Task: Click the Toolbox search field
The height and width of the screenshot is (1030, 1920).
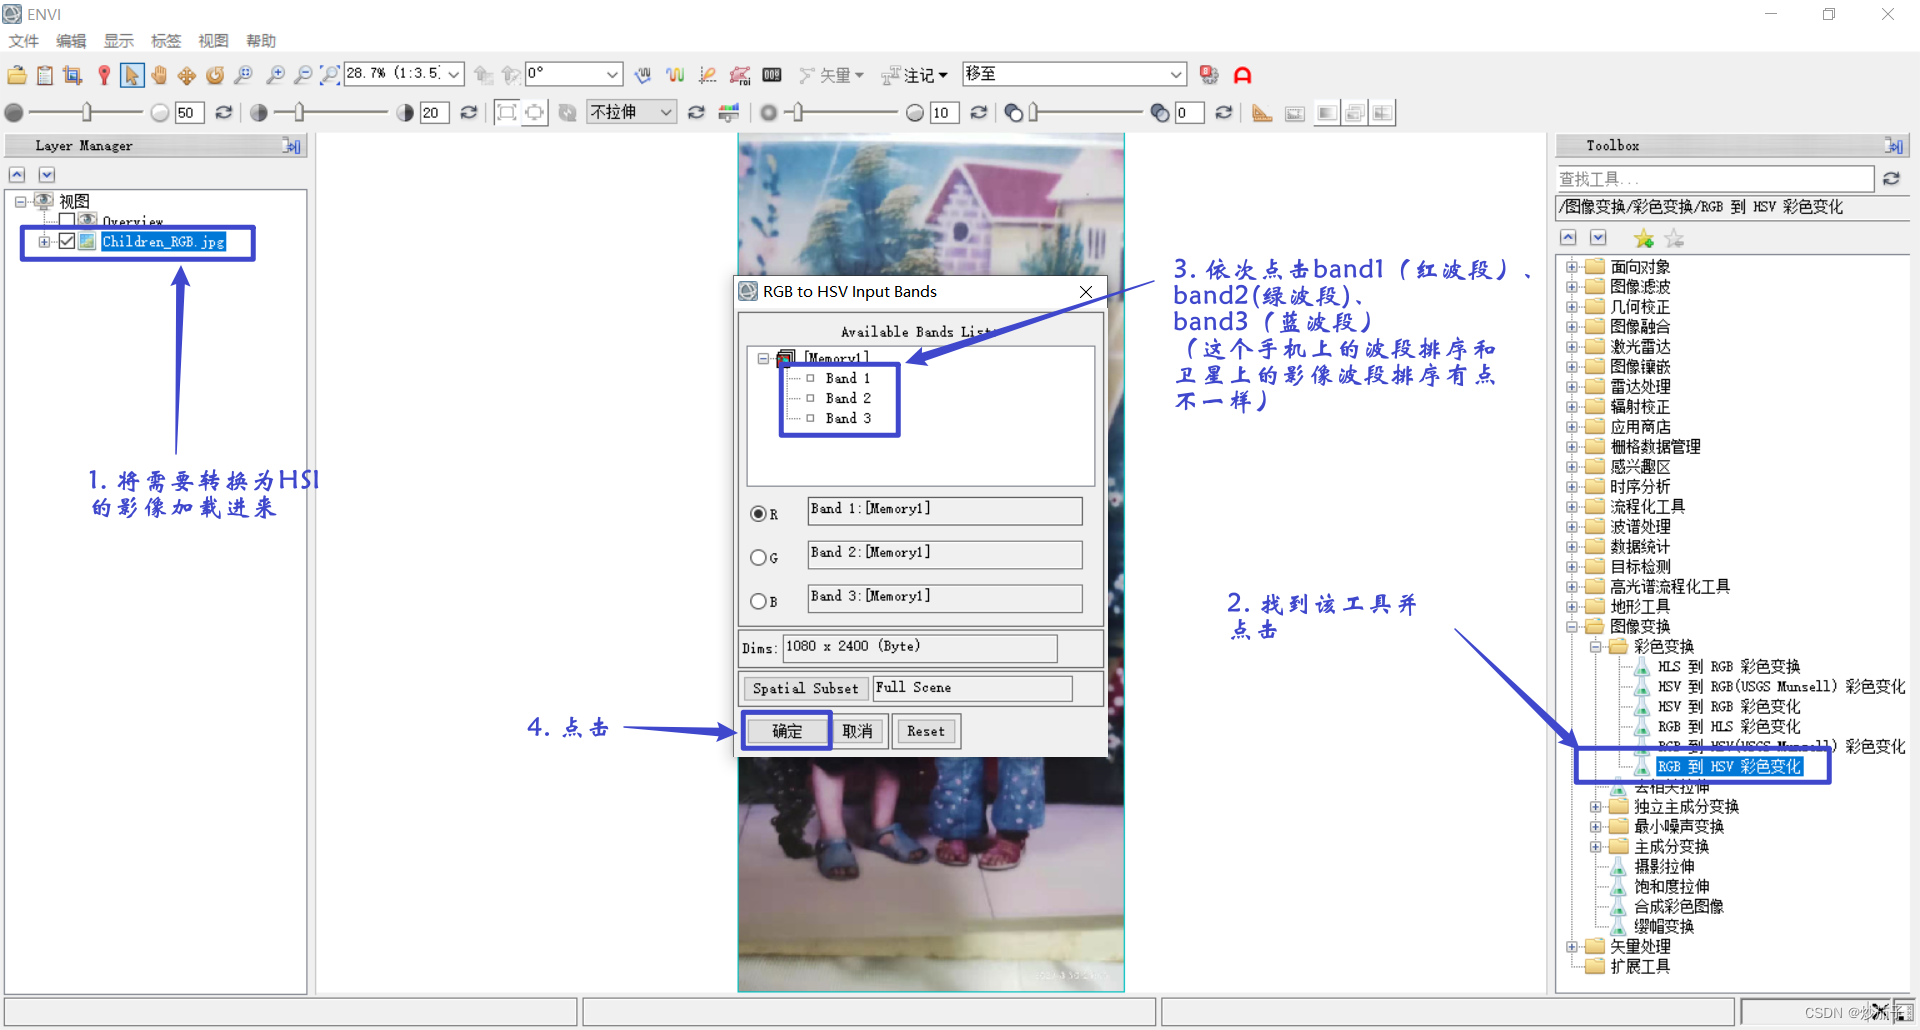Action: click(x=1715, y=179)
